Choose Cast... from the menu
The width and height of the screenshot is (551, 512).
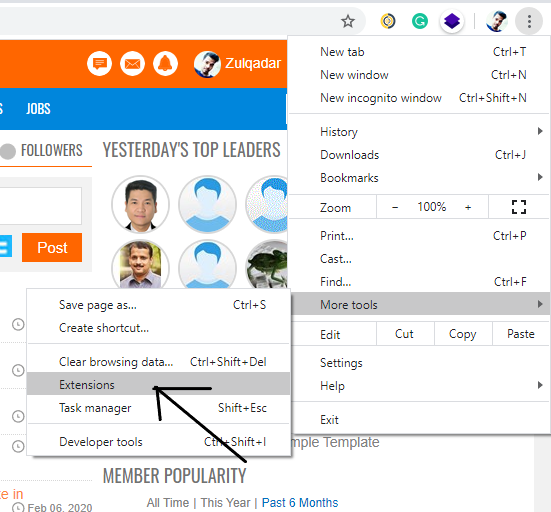pos(419,259)
